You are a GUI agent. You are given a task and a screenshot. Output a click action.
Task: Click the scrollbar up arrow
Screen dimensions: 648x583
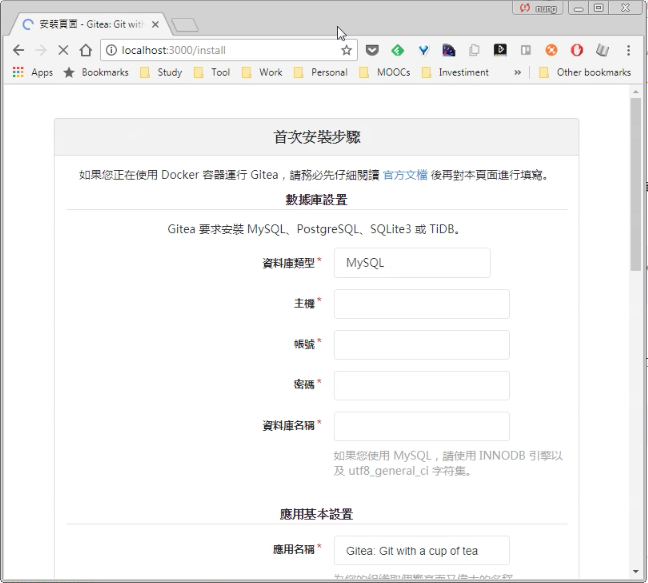(x=636, y=92)
